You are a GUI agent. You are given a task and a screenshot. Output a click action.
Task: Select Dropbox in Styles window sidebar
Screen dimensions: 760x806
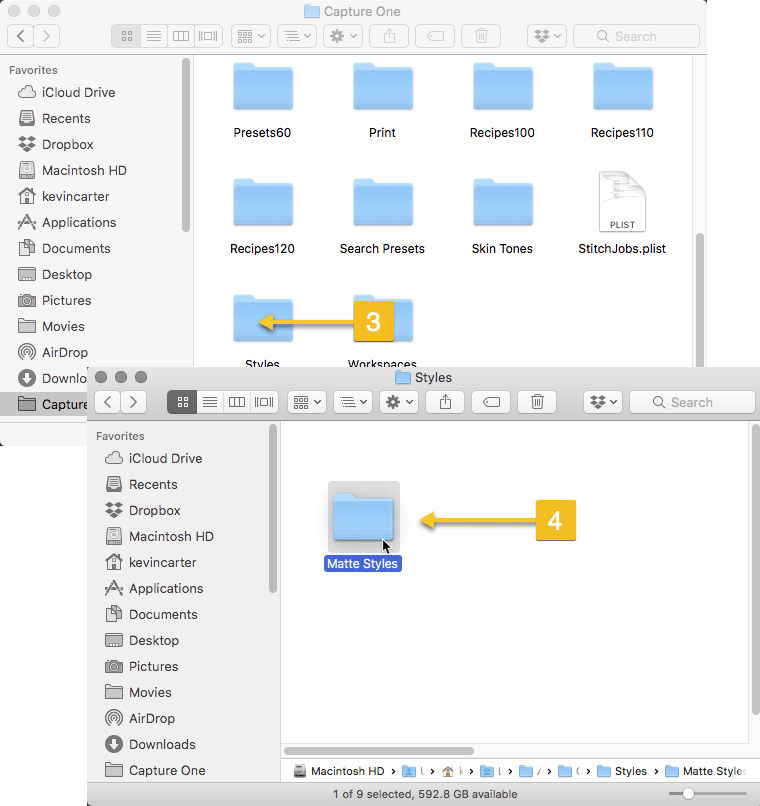(x=154, y=510)
